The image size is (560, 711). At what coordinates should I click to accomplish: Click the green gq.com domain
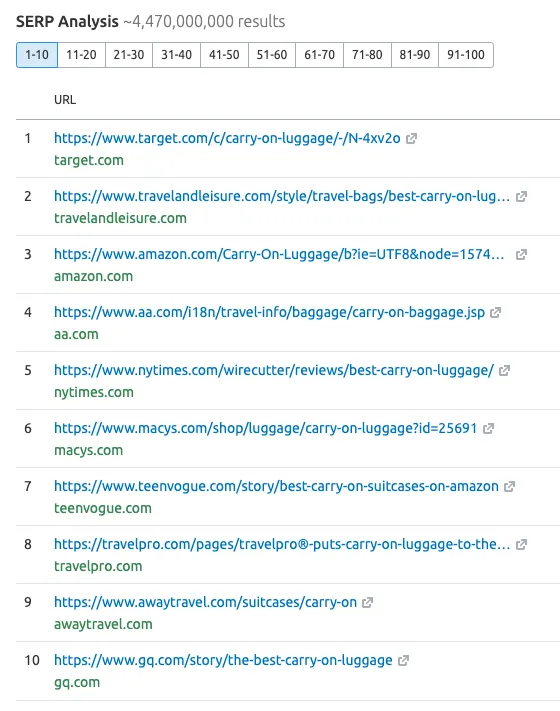[x=77, y=682]
